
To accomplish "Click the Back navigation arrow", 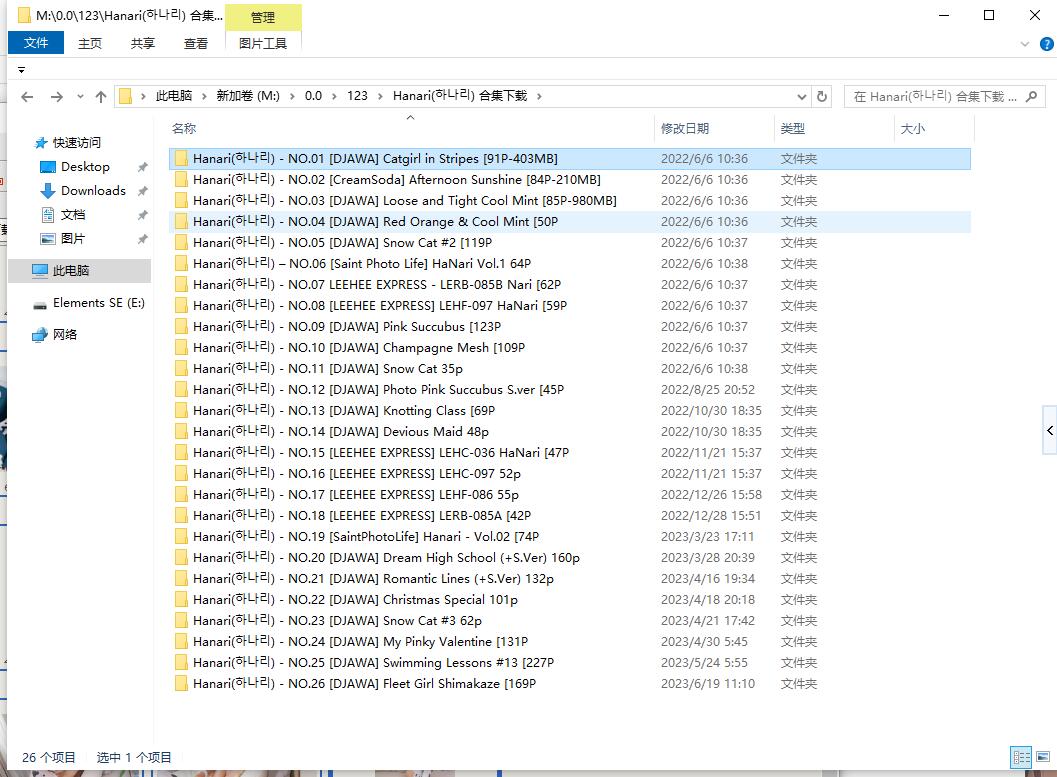I will pyautogui.click(x=27, y=97).
